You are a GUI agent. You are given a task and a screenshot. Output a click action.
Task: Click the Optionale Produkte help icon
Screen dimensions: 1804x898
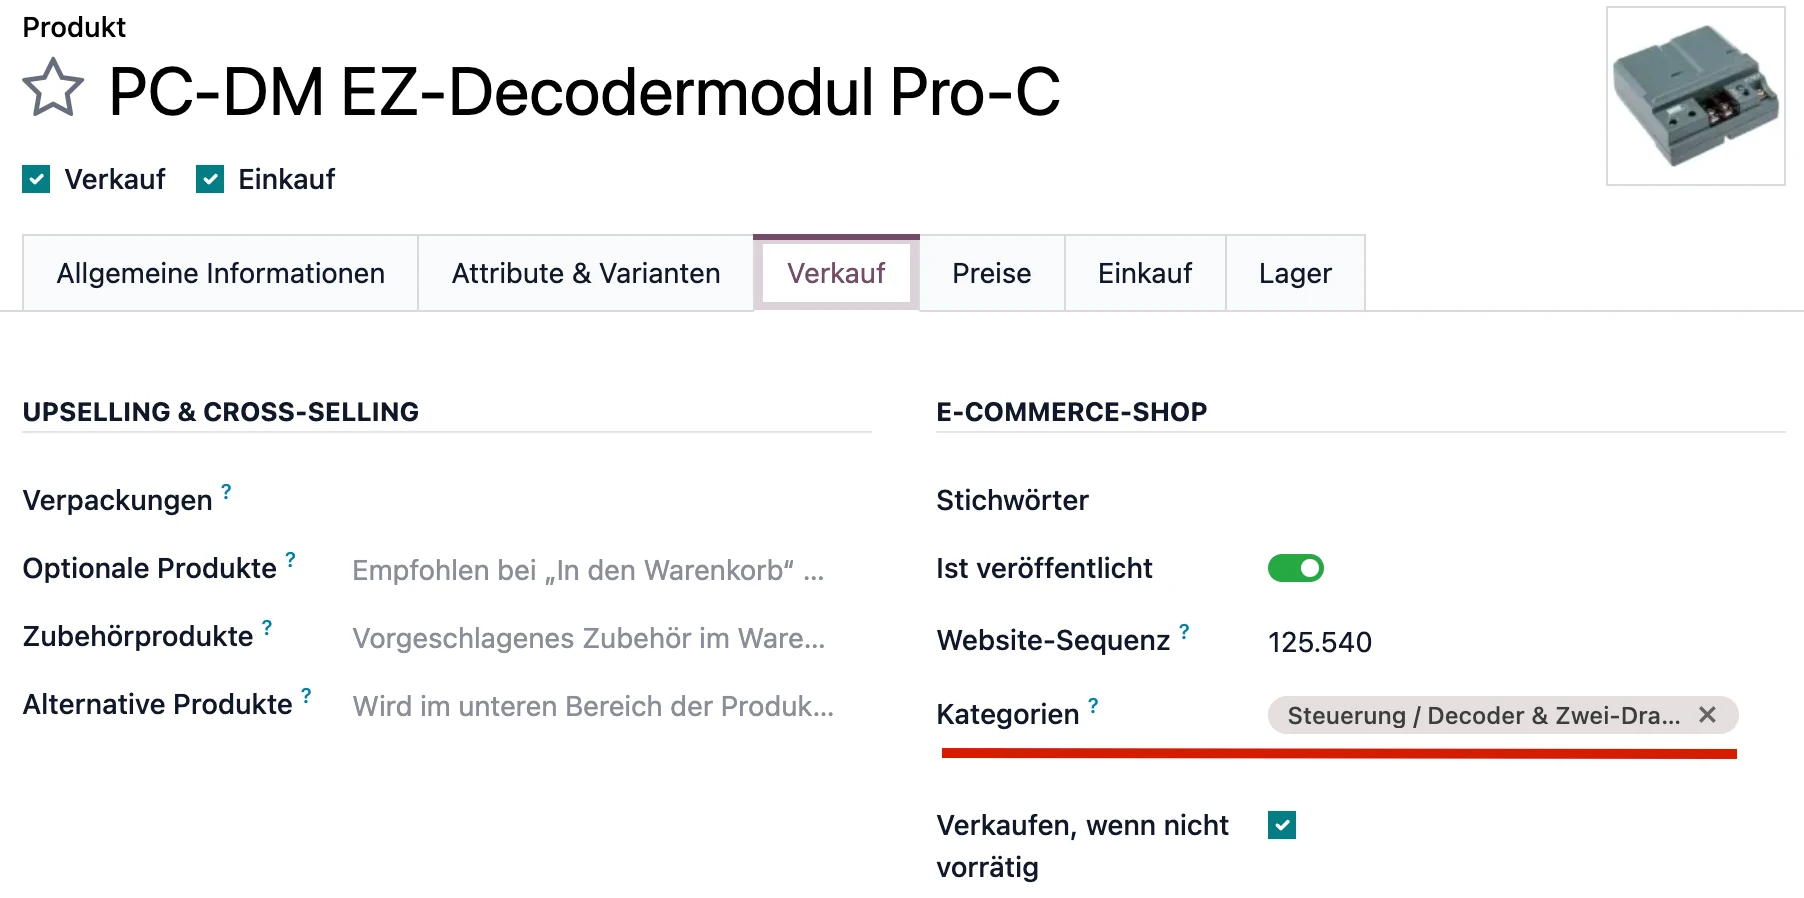[290, 560]
